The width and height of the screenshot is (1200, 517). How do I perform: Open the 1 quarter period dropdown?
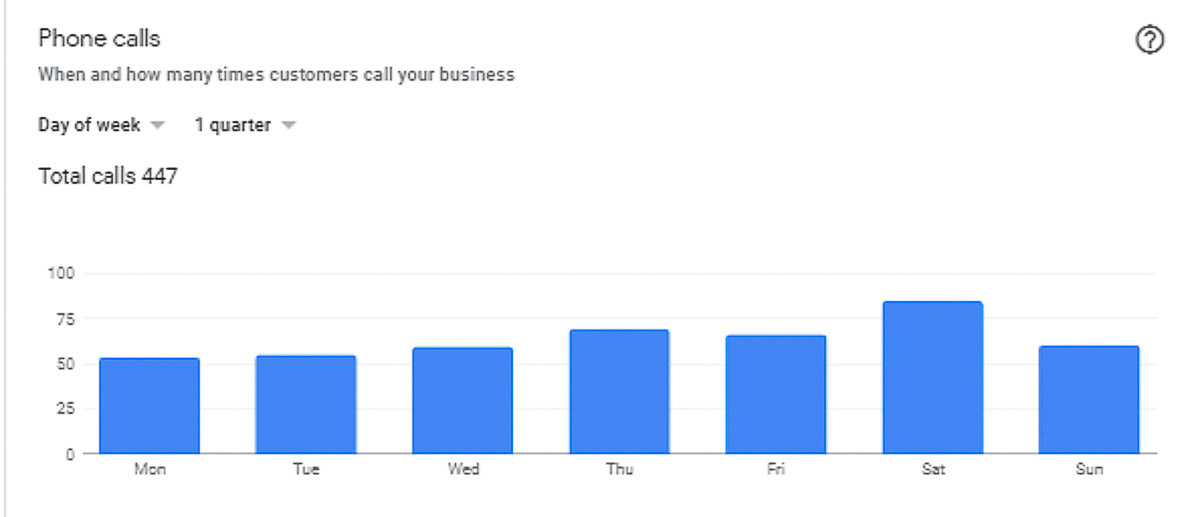pyautogui.click(x=246, y=125)
